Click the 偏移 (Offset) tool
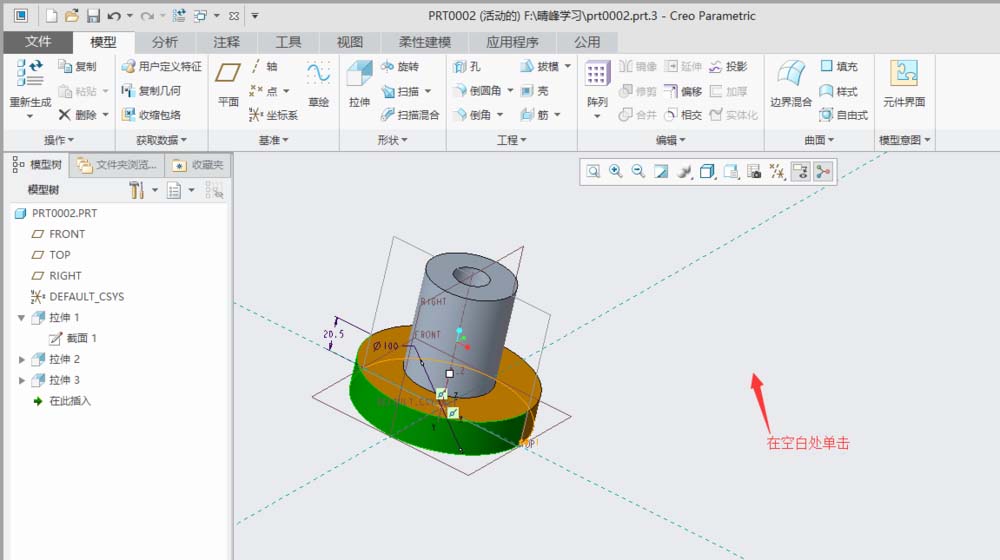Viewport: 1000px width, 560px height. [683, 91]
